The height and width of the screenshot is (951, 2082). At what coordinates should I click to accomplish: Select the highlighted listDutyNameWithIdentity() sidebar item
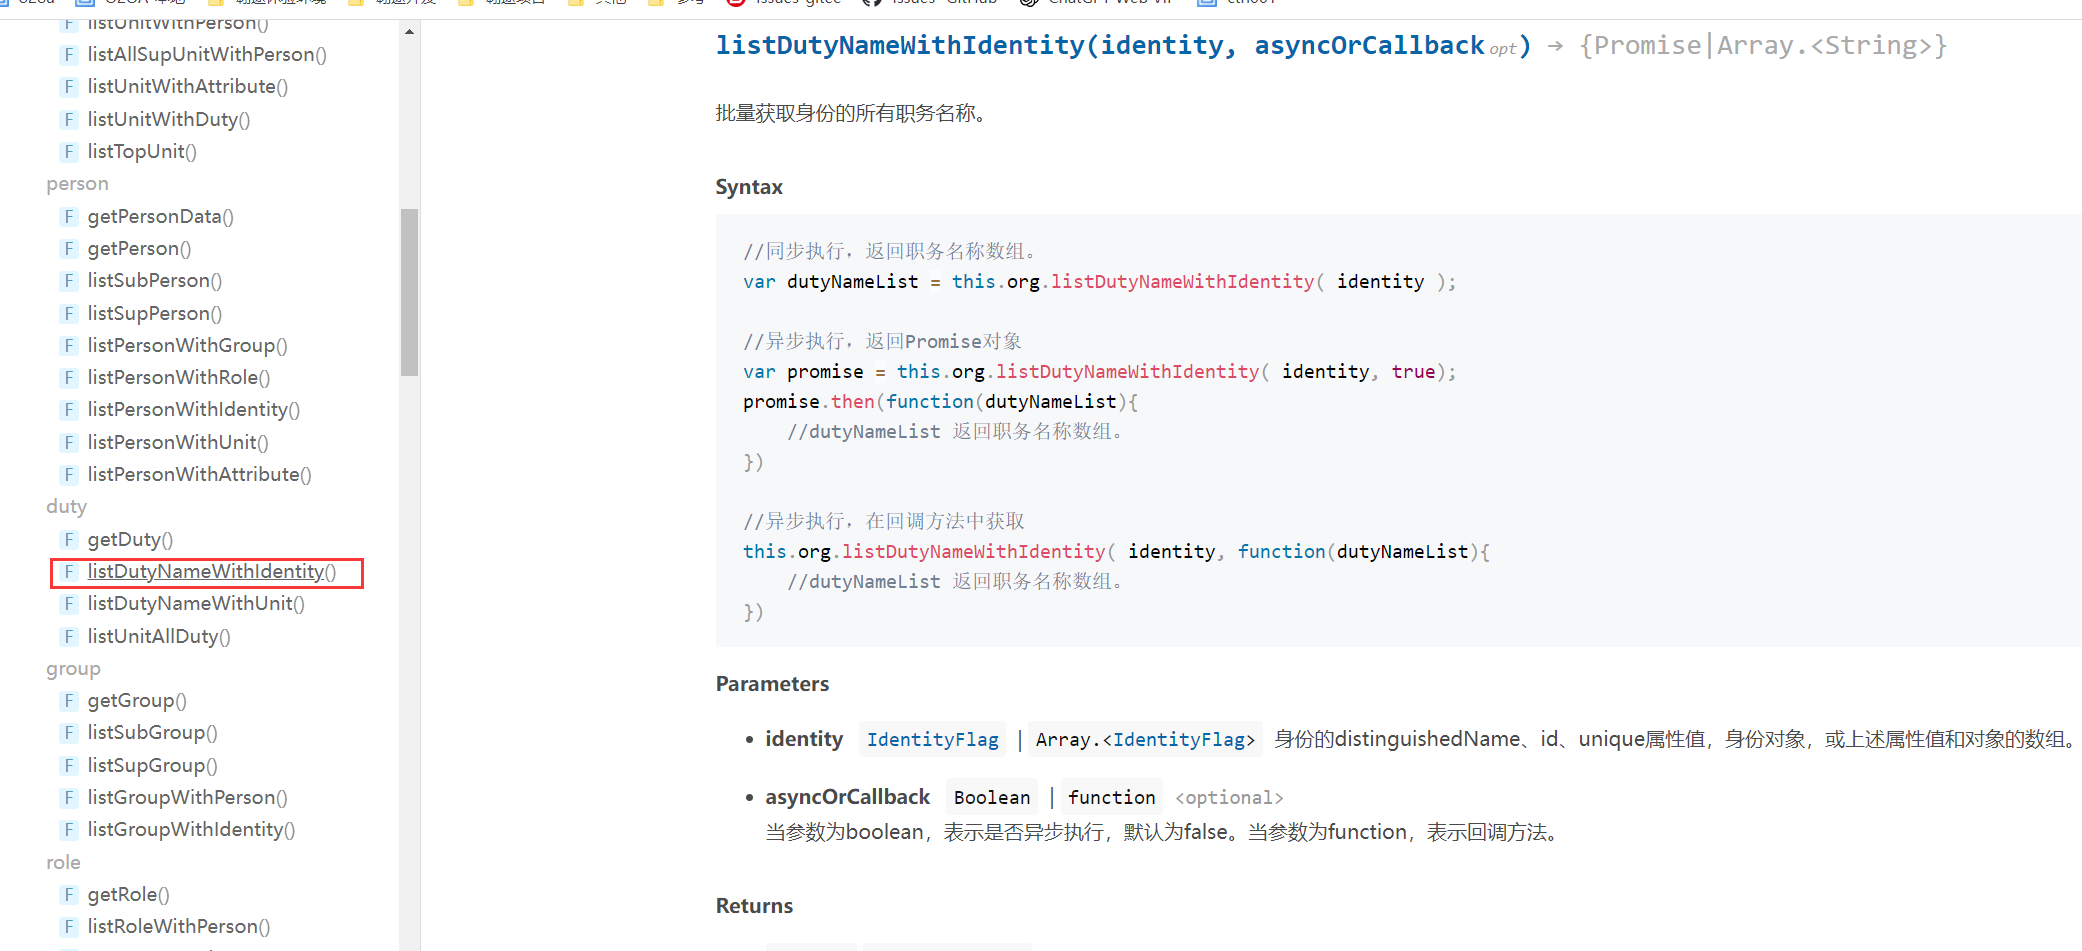tap(211, 572)
